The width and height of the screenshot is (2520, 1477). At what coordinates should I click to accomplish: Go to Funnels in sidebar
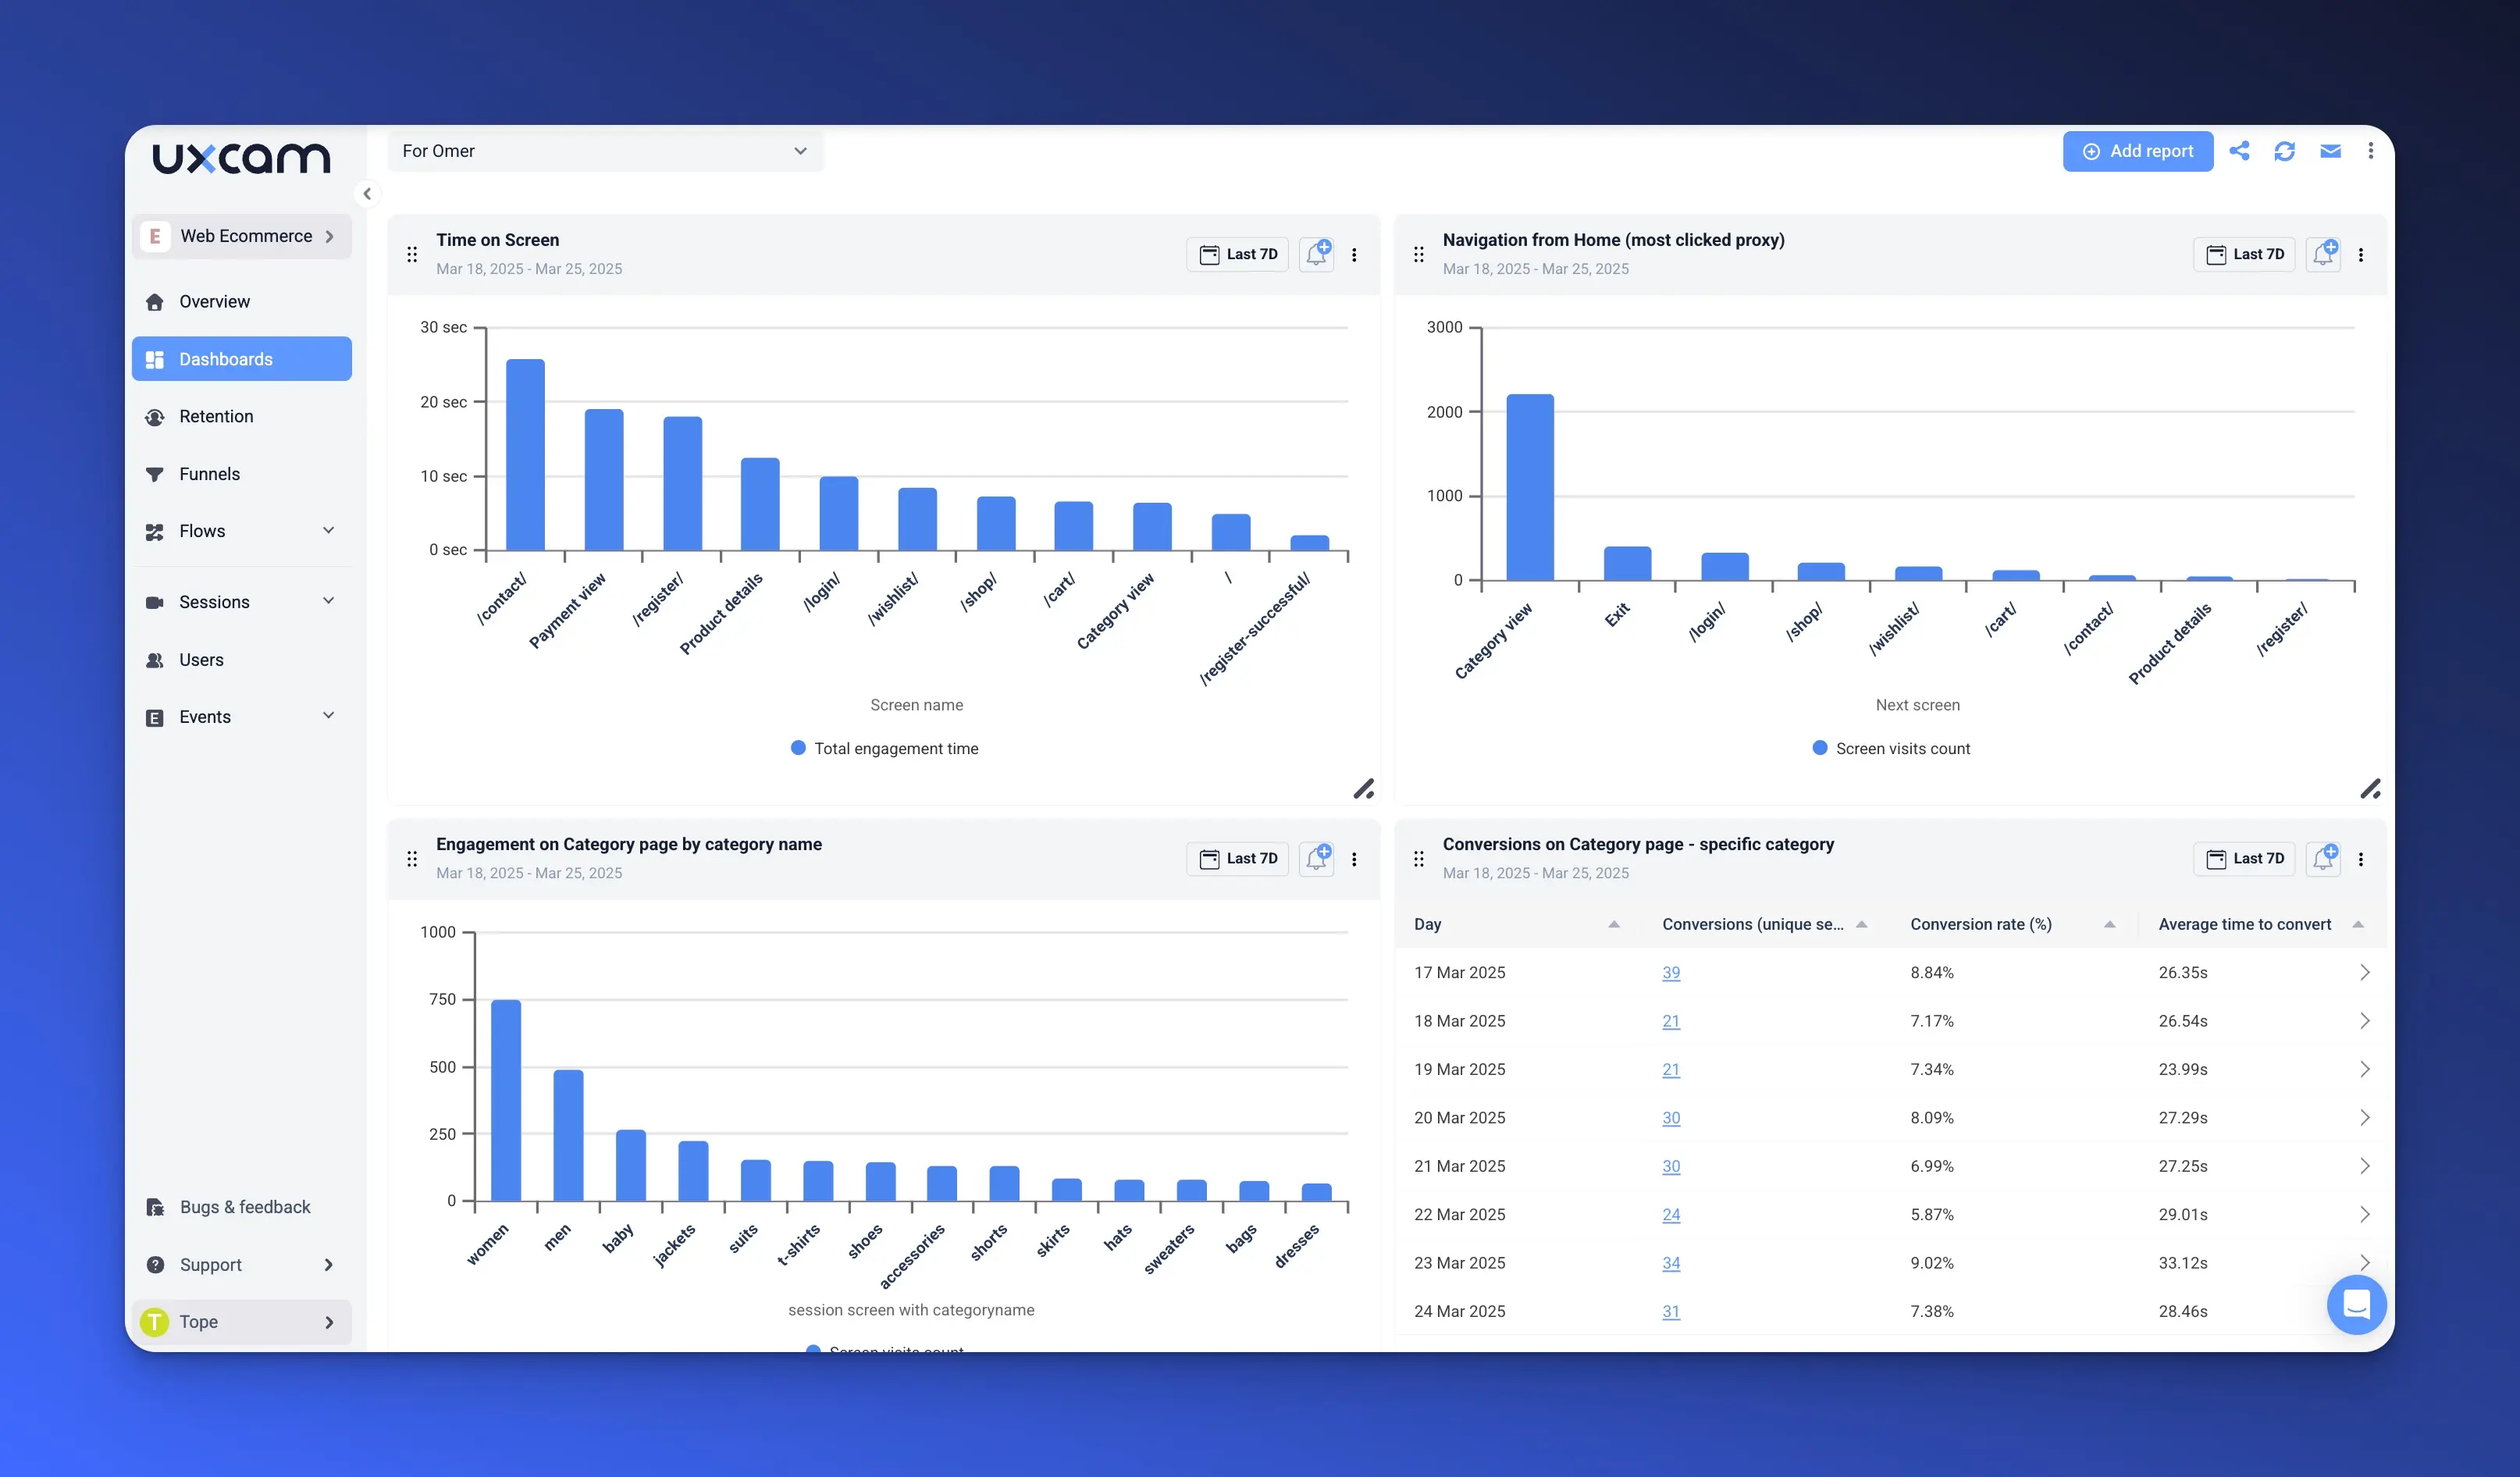pos(209,474)
